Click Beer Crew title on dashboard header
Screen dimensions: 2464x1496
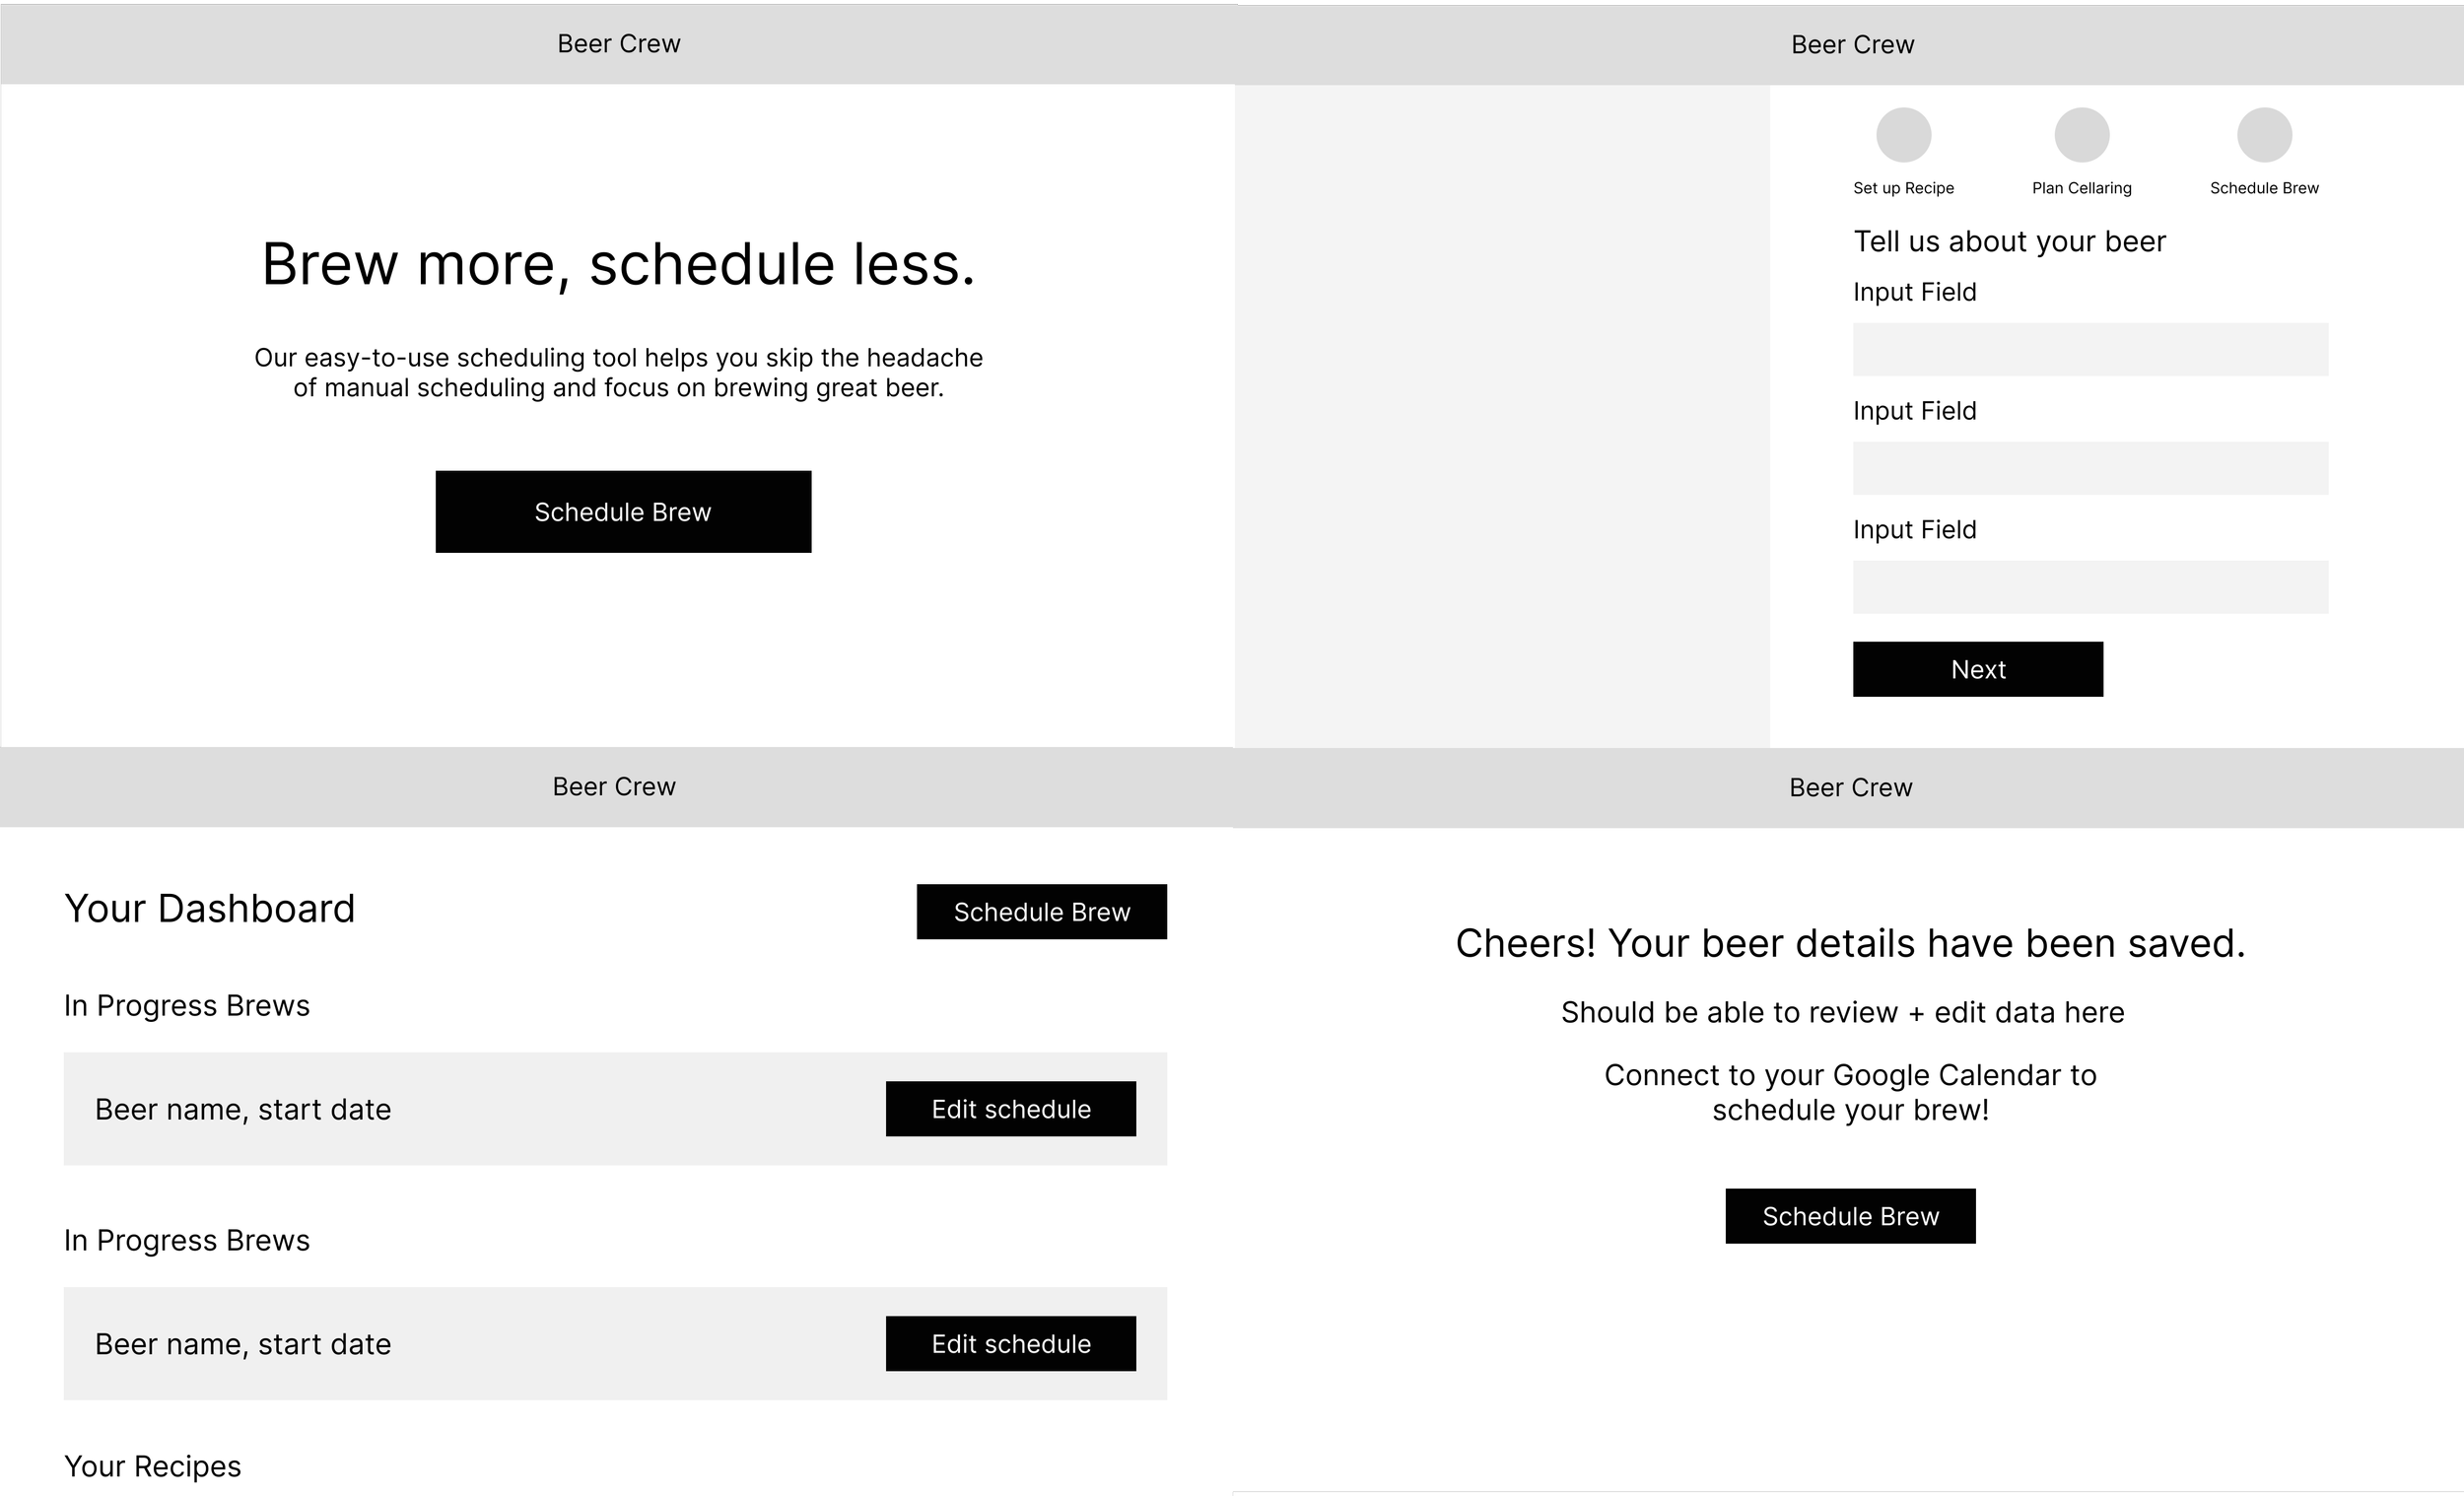614,787
